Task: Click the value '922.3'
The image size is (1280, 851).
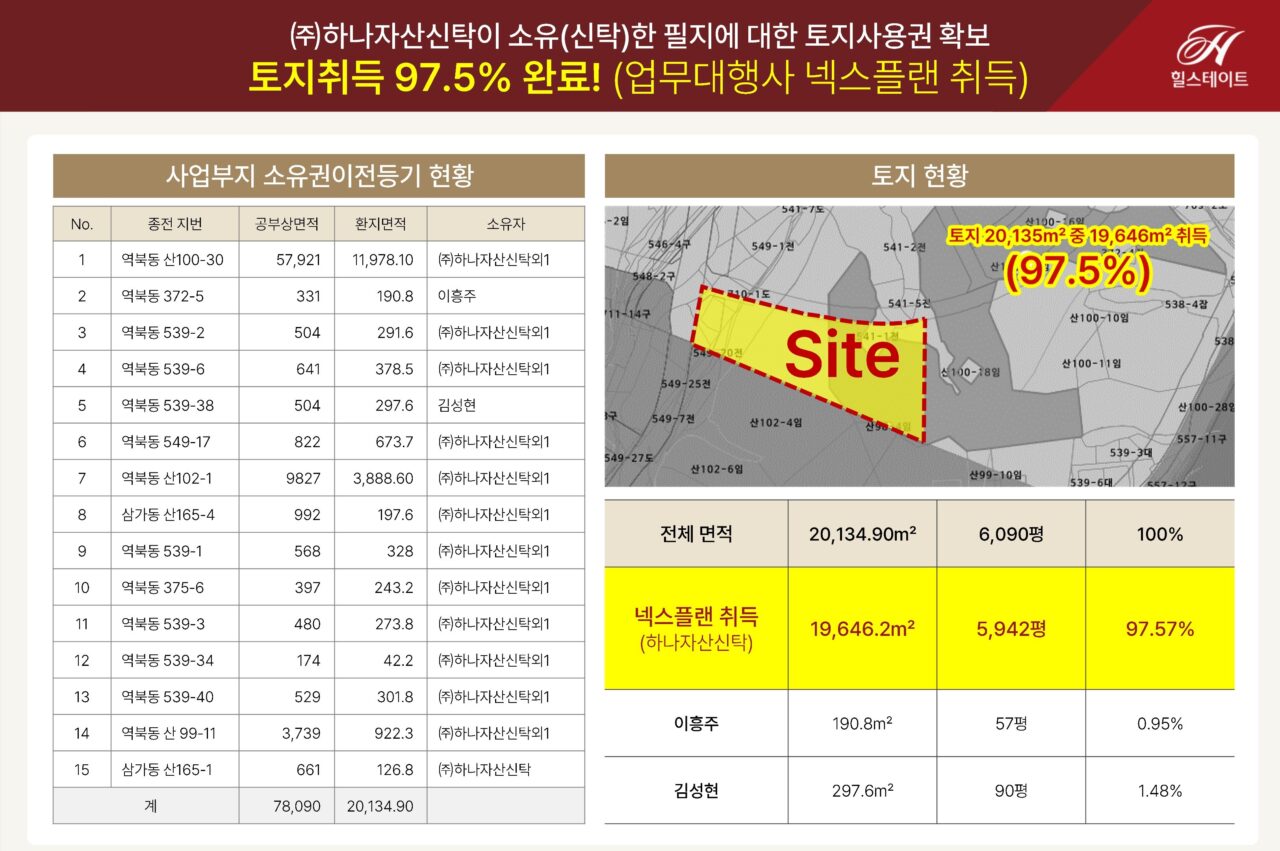Action: point(395,733)
